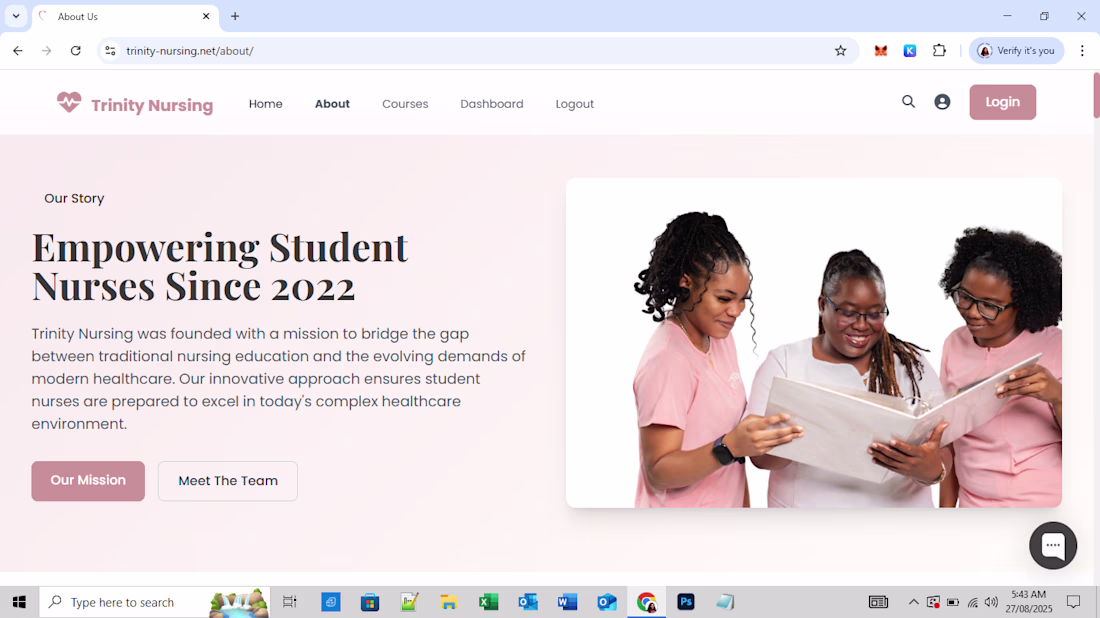
Task: Click the Logout nav item
Action: (x=575, y=104)
